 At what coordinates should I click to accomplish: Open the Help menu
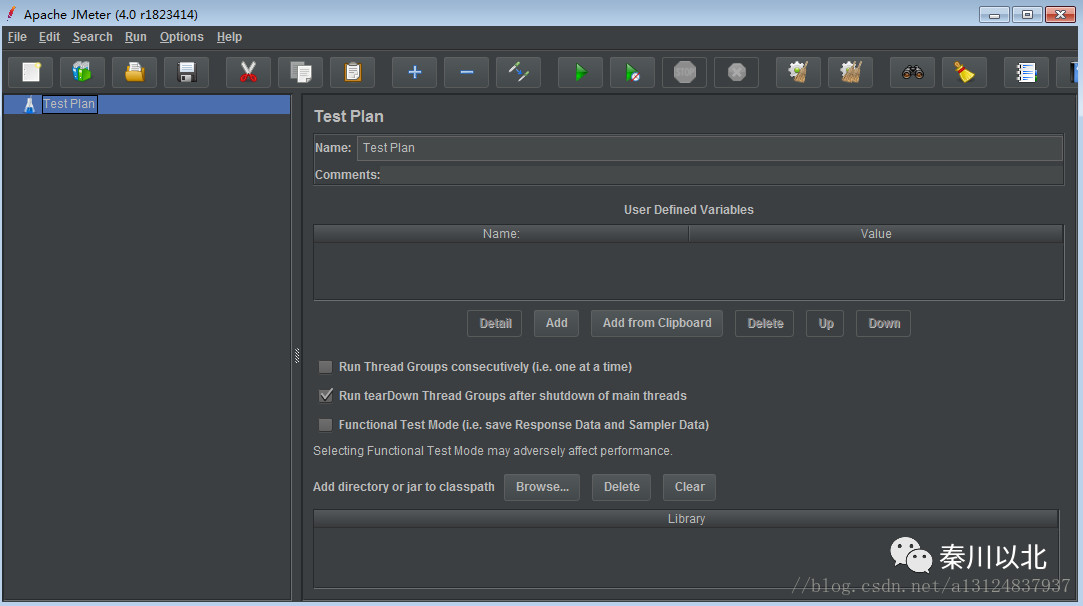[x=229, y=37]
